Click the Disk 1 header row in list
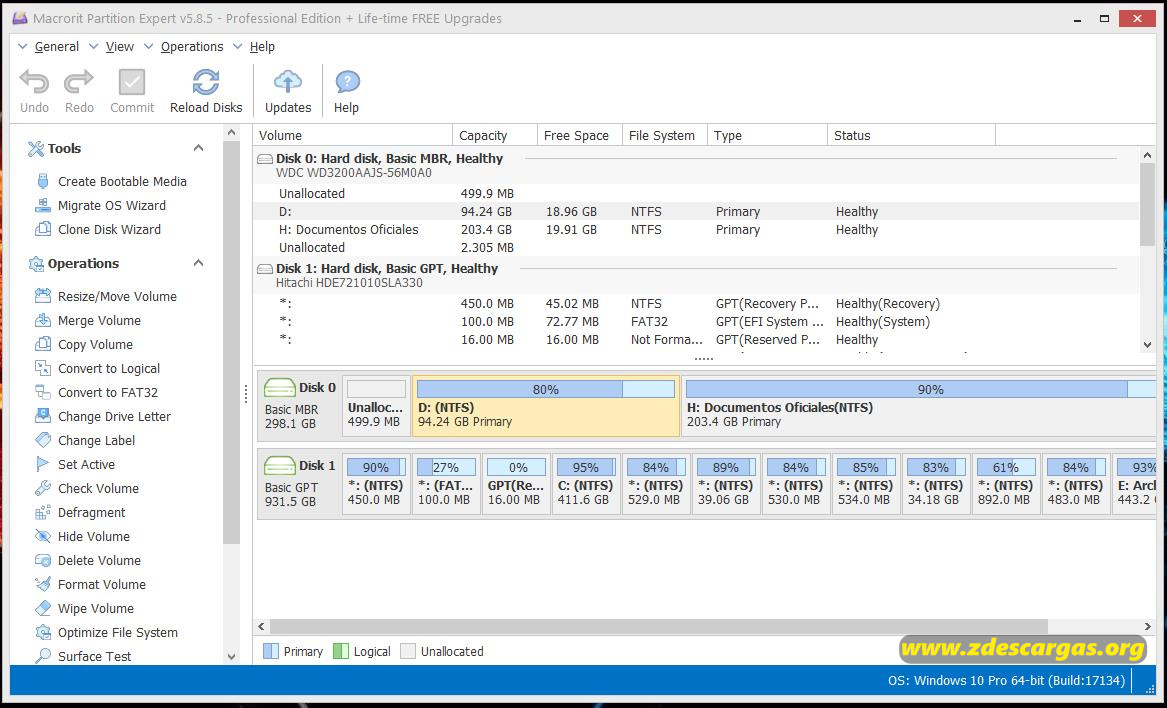 [x=696, y=275]
